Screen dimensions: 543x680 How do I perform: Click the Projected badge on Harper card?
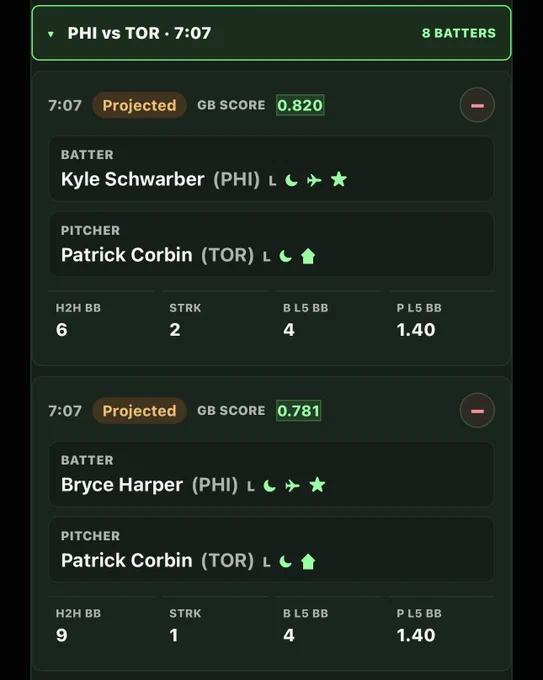pyautogui.click(x=139, y=411)
